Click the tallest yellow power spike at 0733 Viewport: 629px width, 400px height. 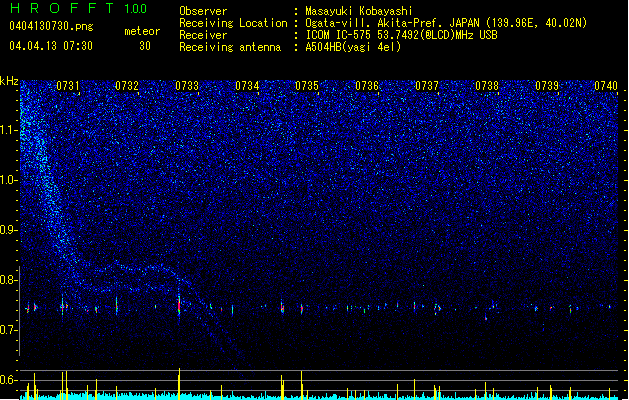pos(179,382)
